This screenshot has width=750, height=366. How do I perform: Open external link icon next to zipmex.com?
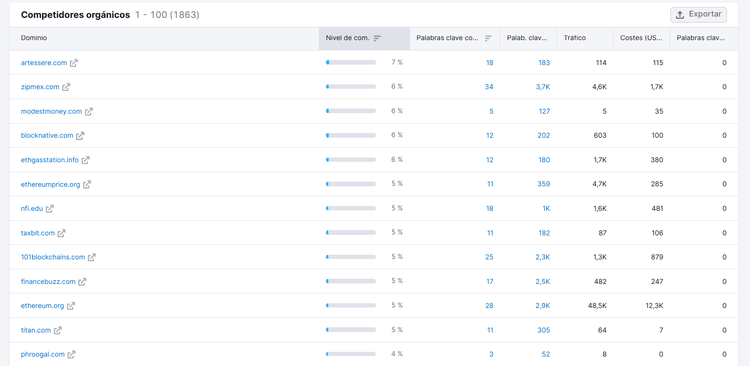[x=66, y=87]
